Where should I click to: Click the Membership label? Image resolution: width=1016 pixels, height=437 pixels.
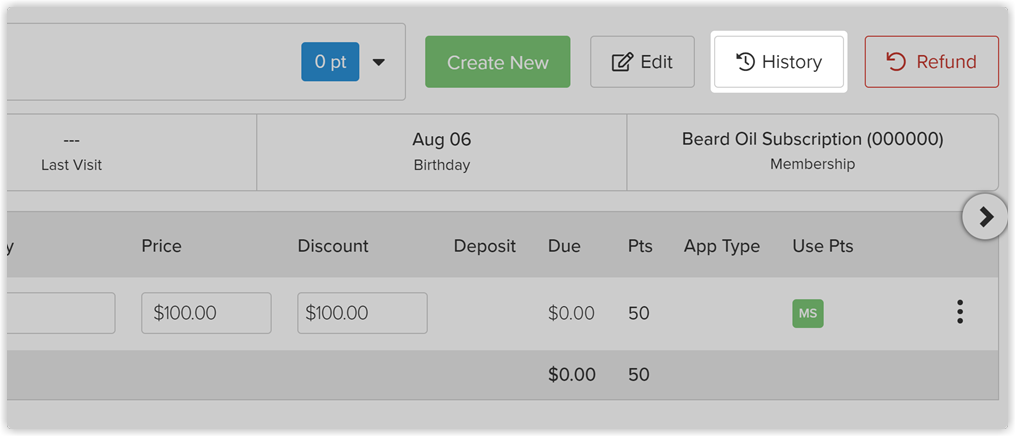click(813, 165)
